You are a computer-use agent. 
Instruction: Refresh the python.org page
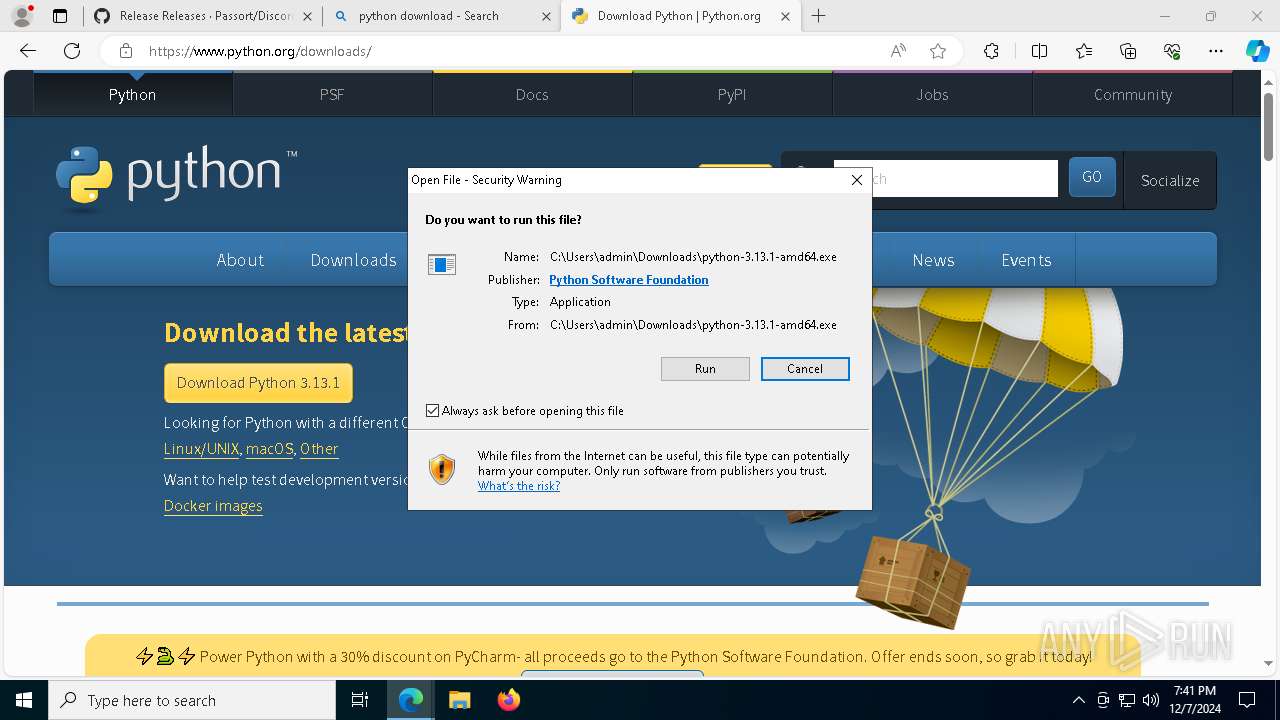coord(72,51)
